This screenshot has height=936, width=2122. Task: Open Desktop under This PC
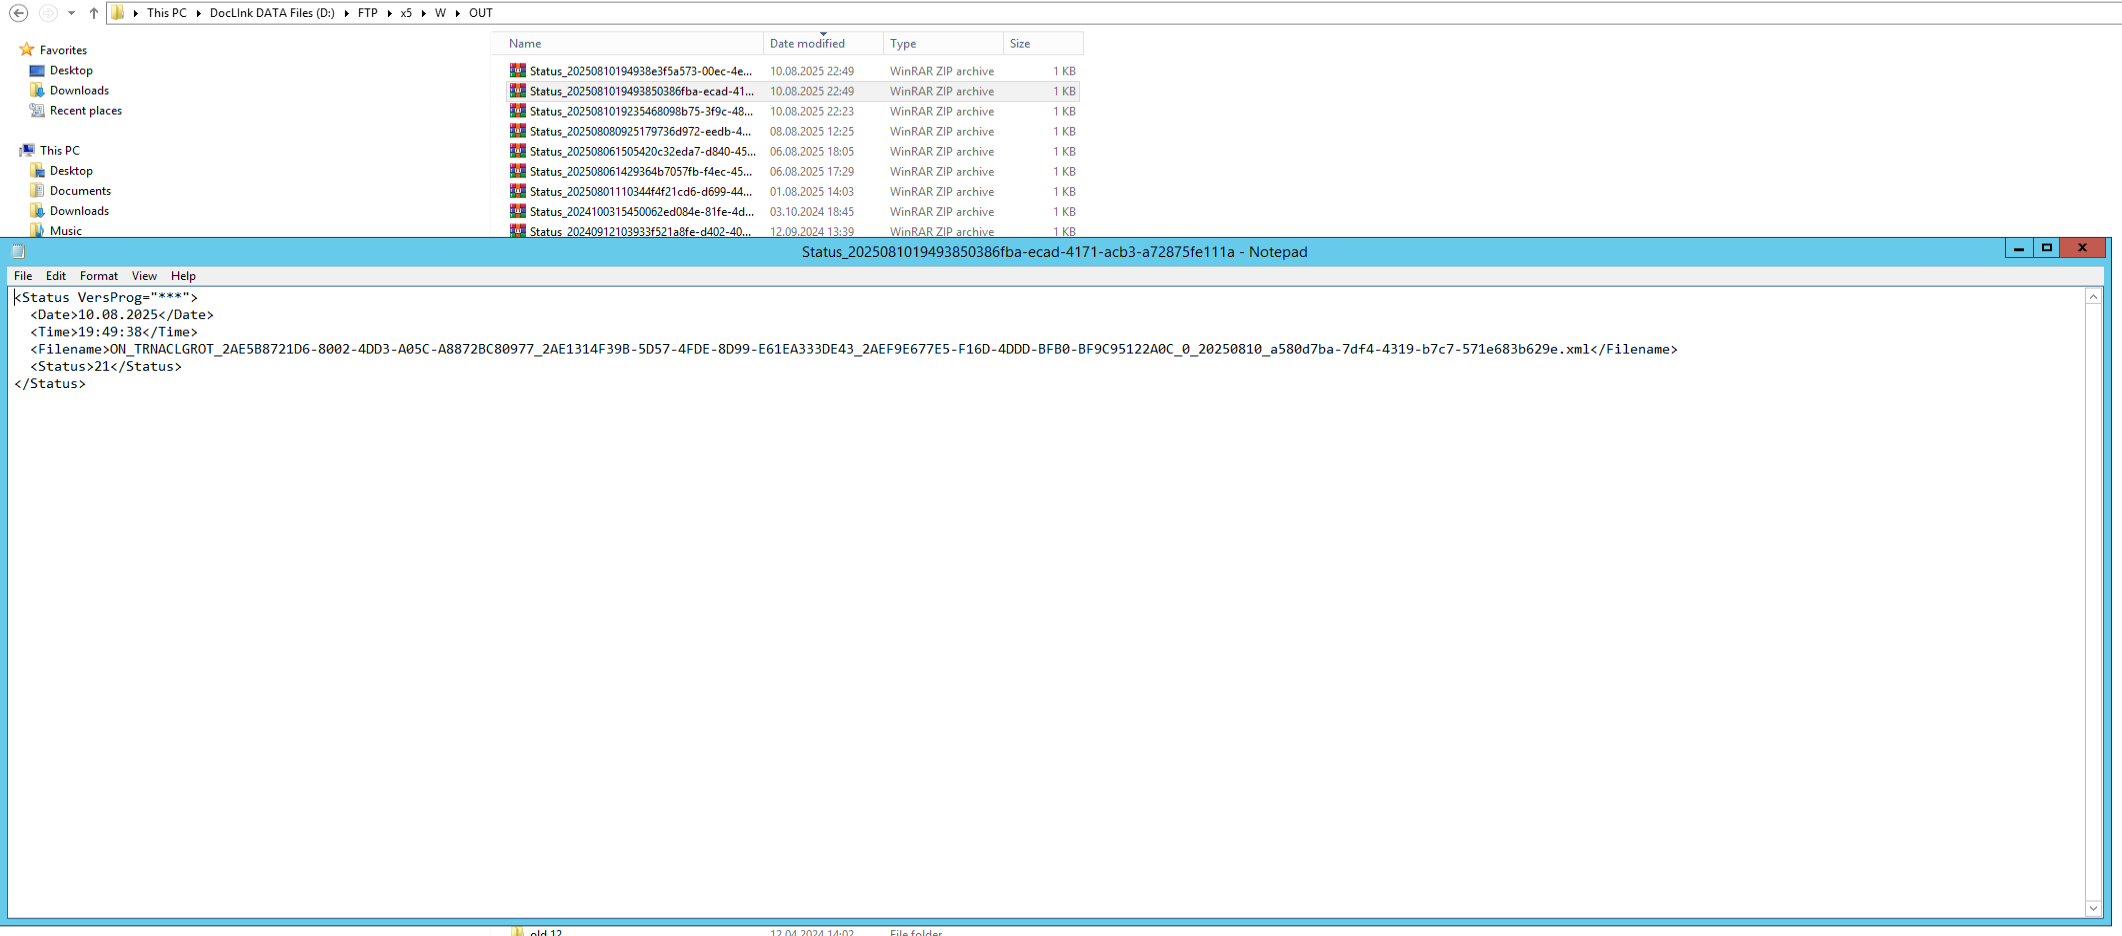tap(71, 170)
